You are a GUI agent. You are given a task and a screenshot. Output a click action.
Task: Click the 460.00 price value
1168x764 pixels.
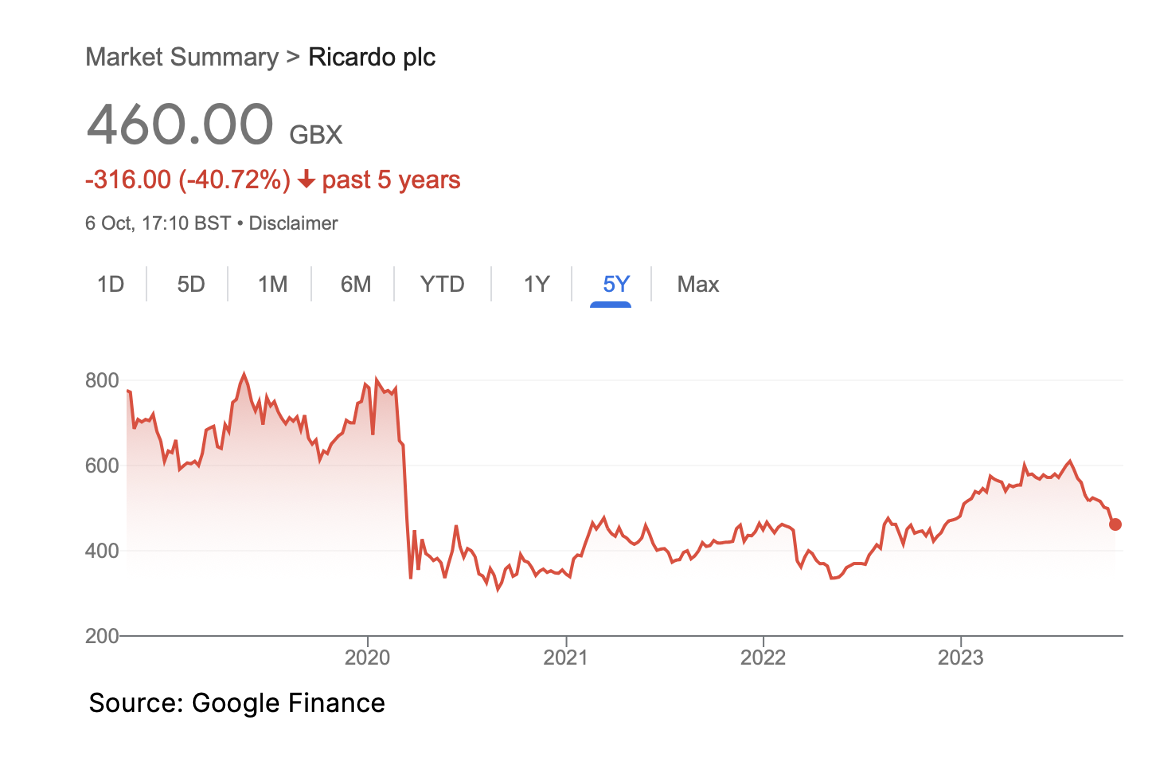(180, 124)
